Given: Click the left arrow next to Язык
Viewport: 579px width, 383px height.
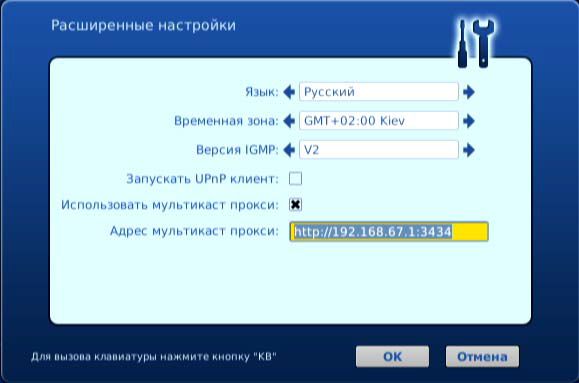Looking at the screenshot, I should tap(289, 92).
